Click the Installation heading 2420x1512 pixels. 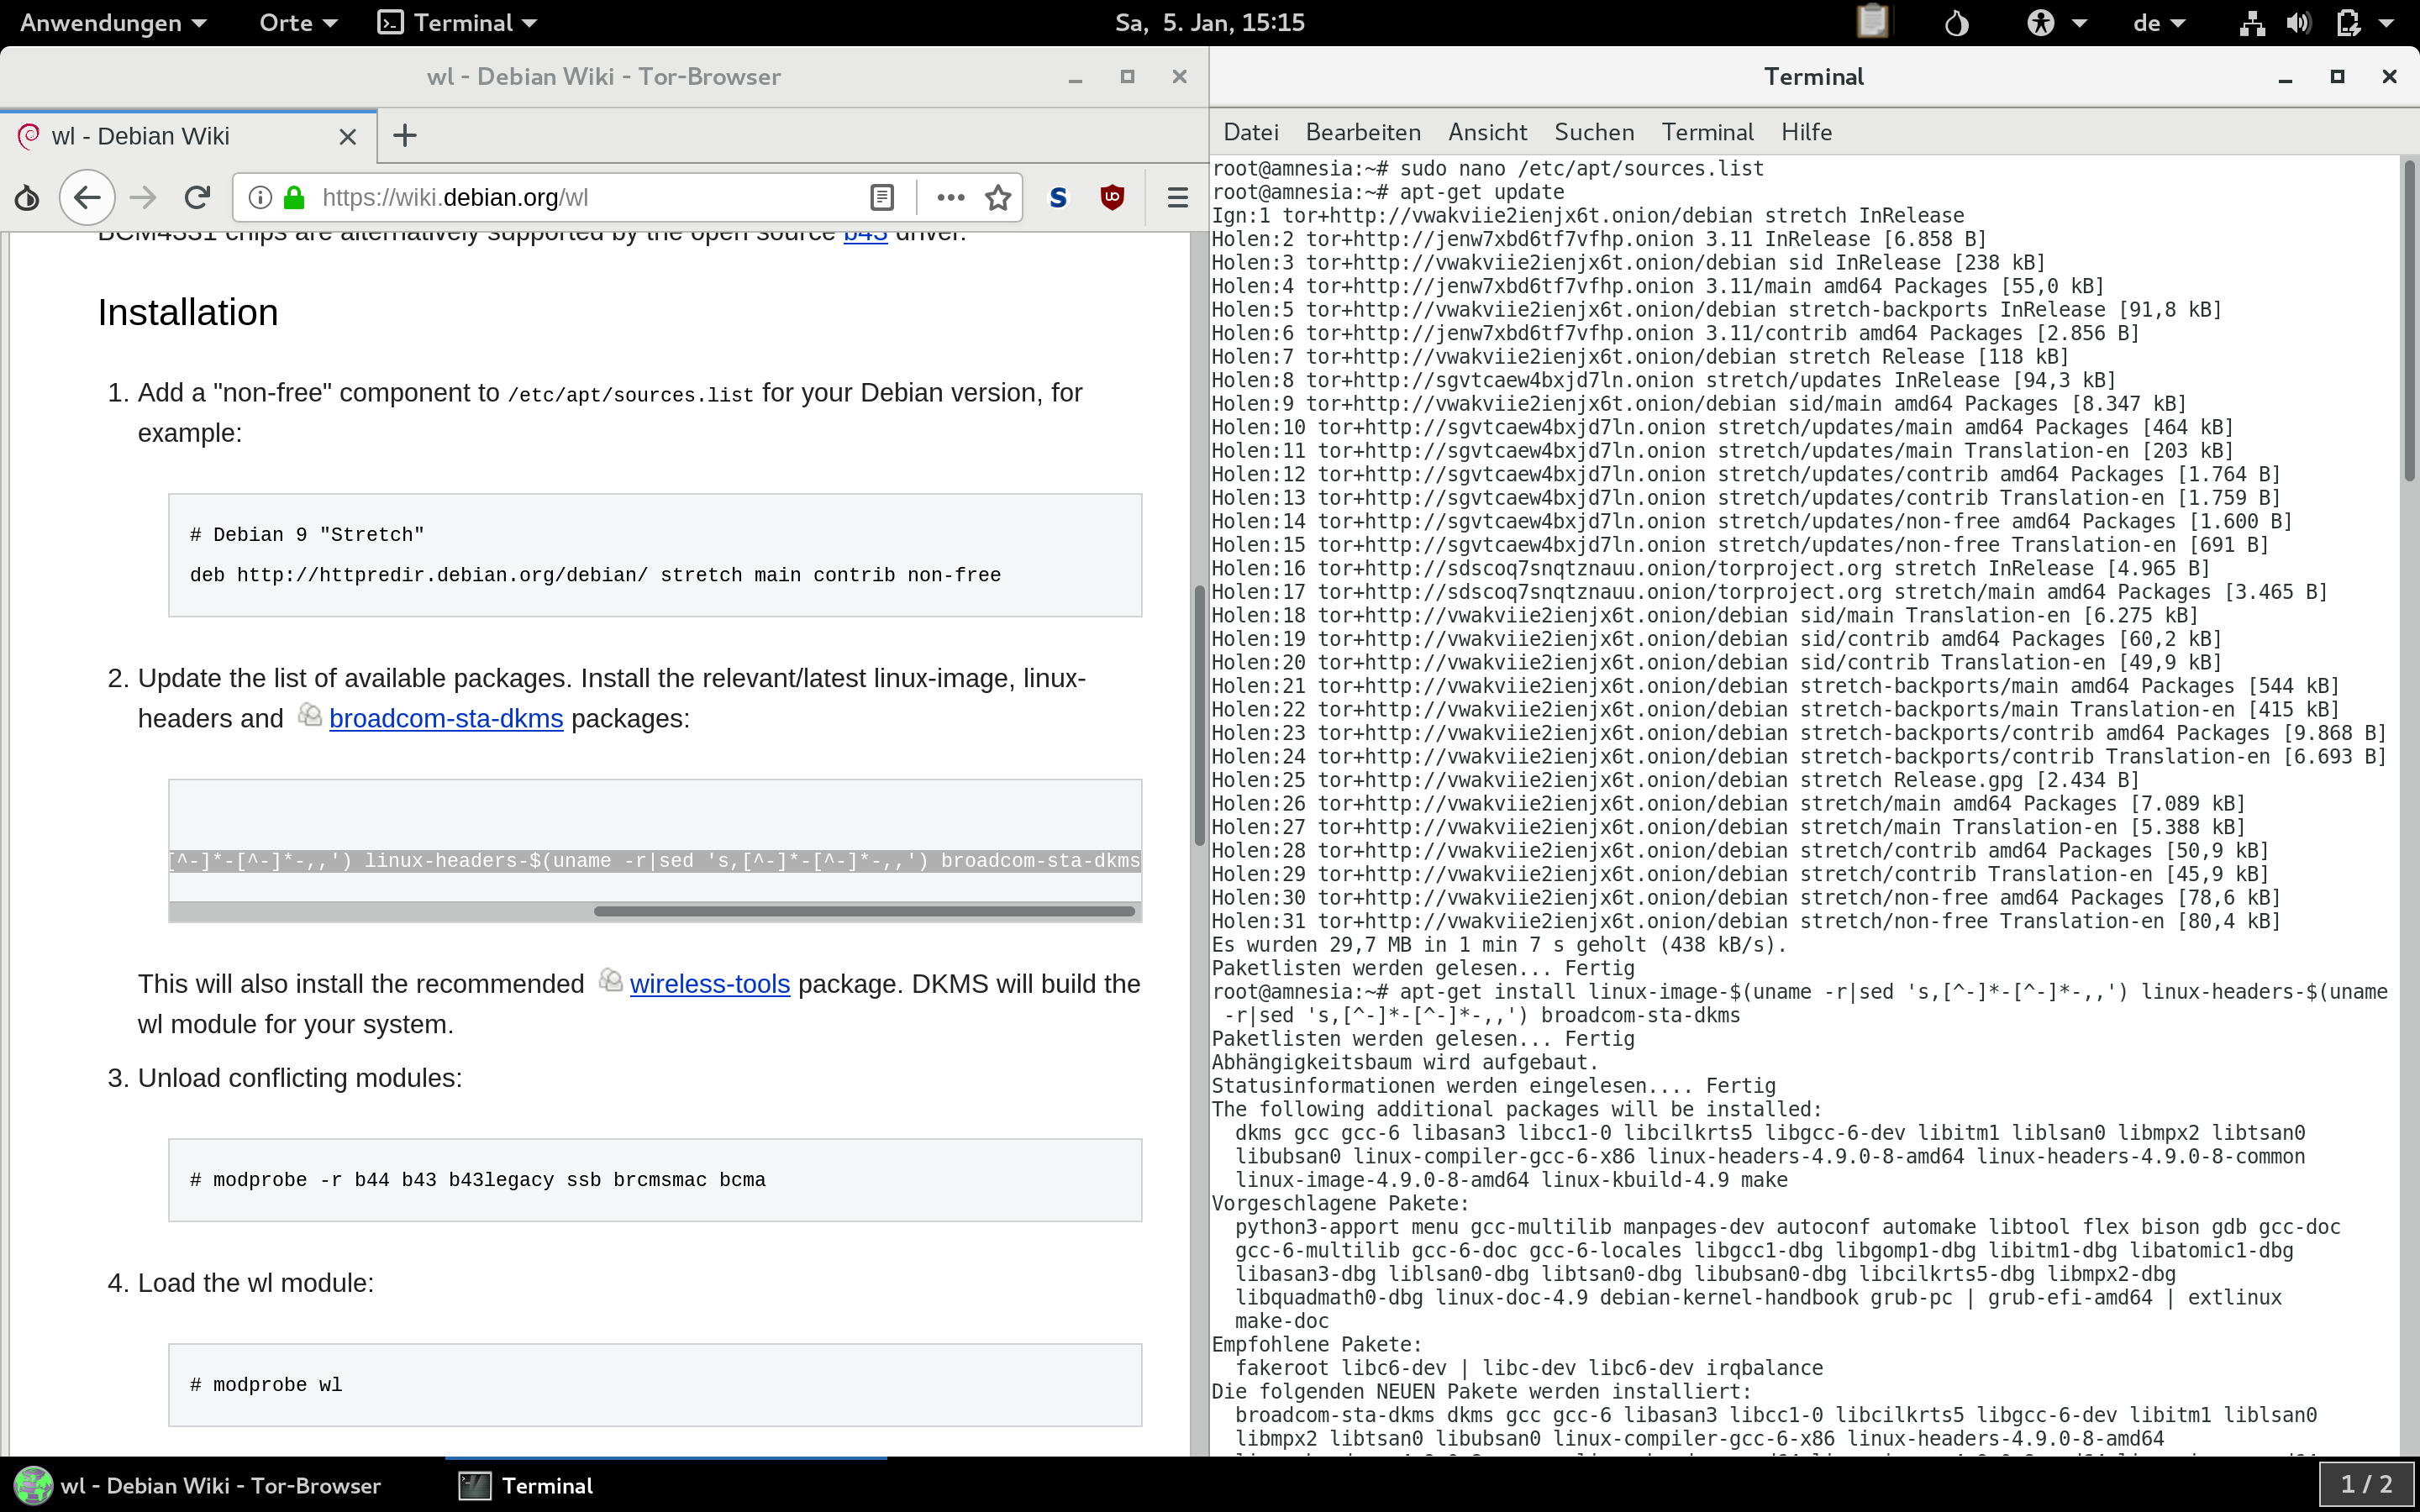pos(188,313)
